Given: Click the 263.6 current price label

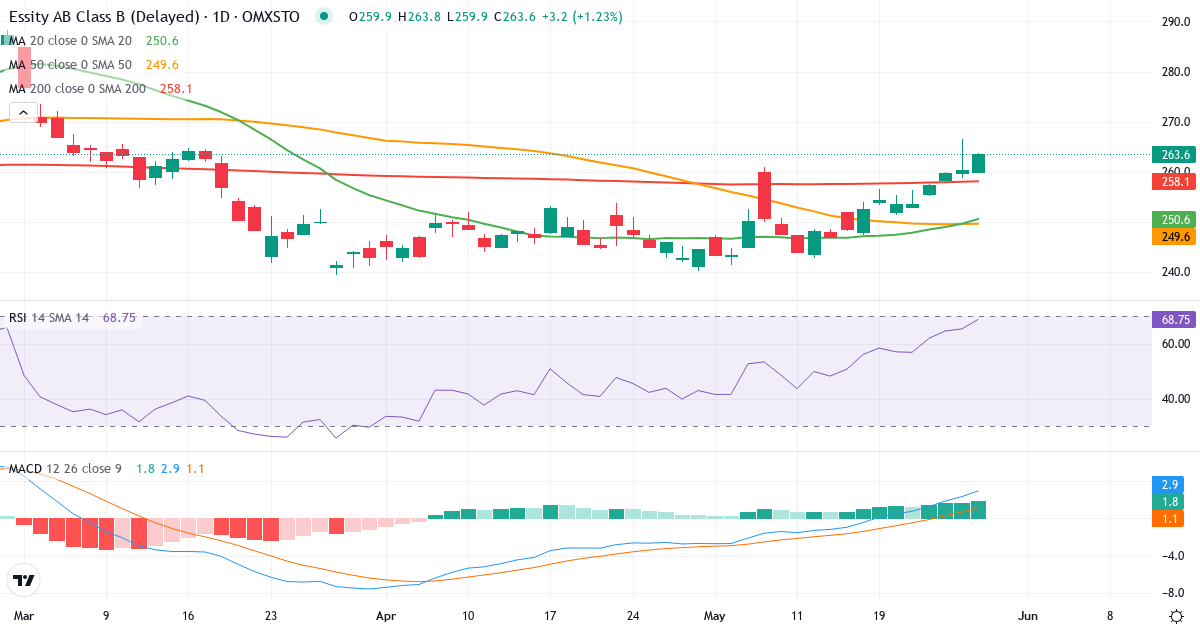Looking at the screenshot, I should [x=1175, y=155].
